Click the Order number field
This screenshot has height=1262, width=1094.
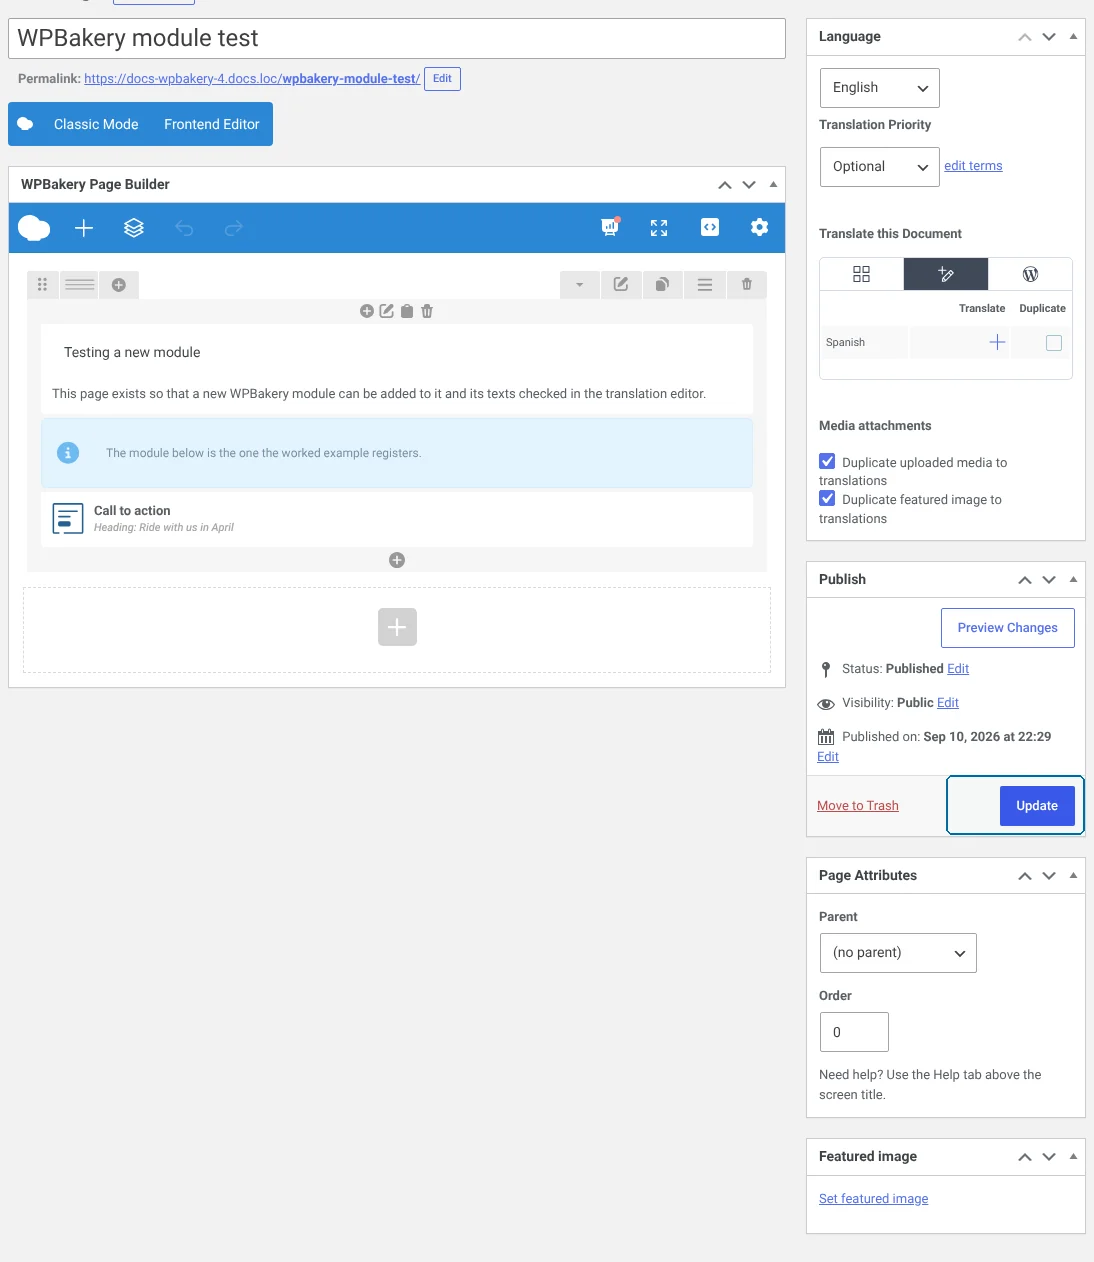(854, 1032)
